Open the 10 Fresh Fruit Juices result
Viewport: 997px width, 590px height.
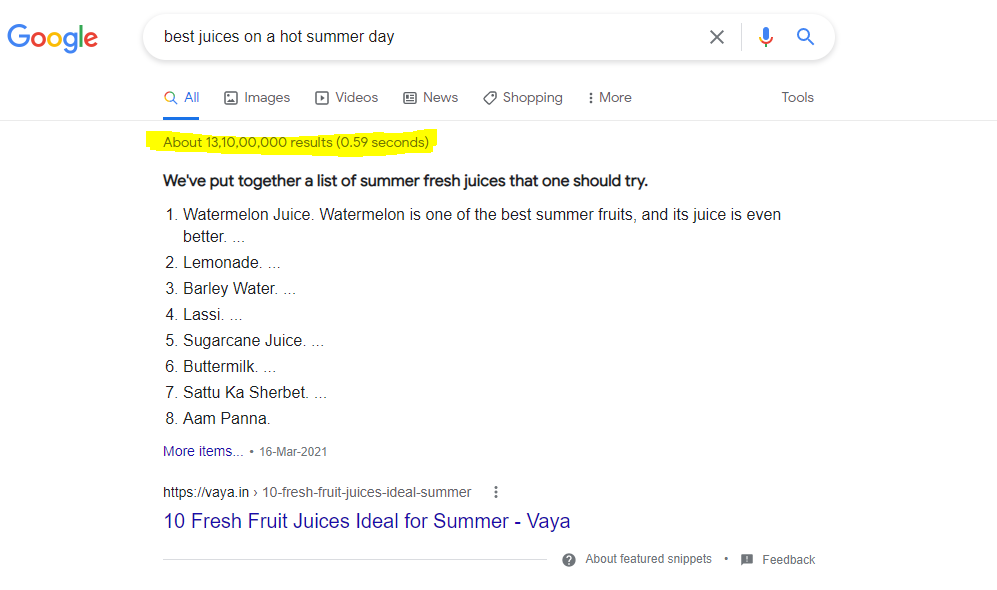coord(366,521)
